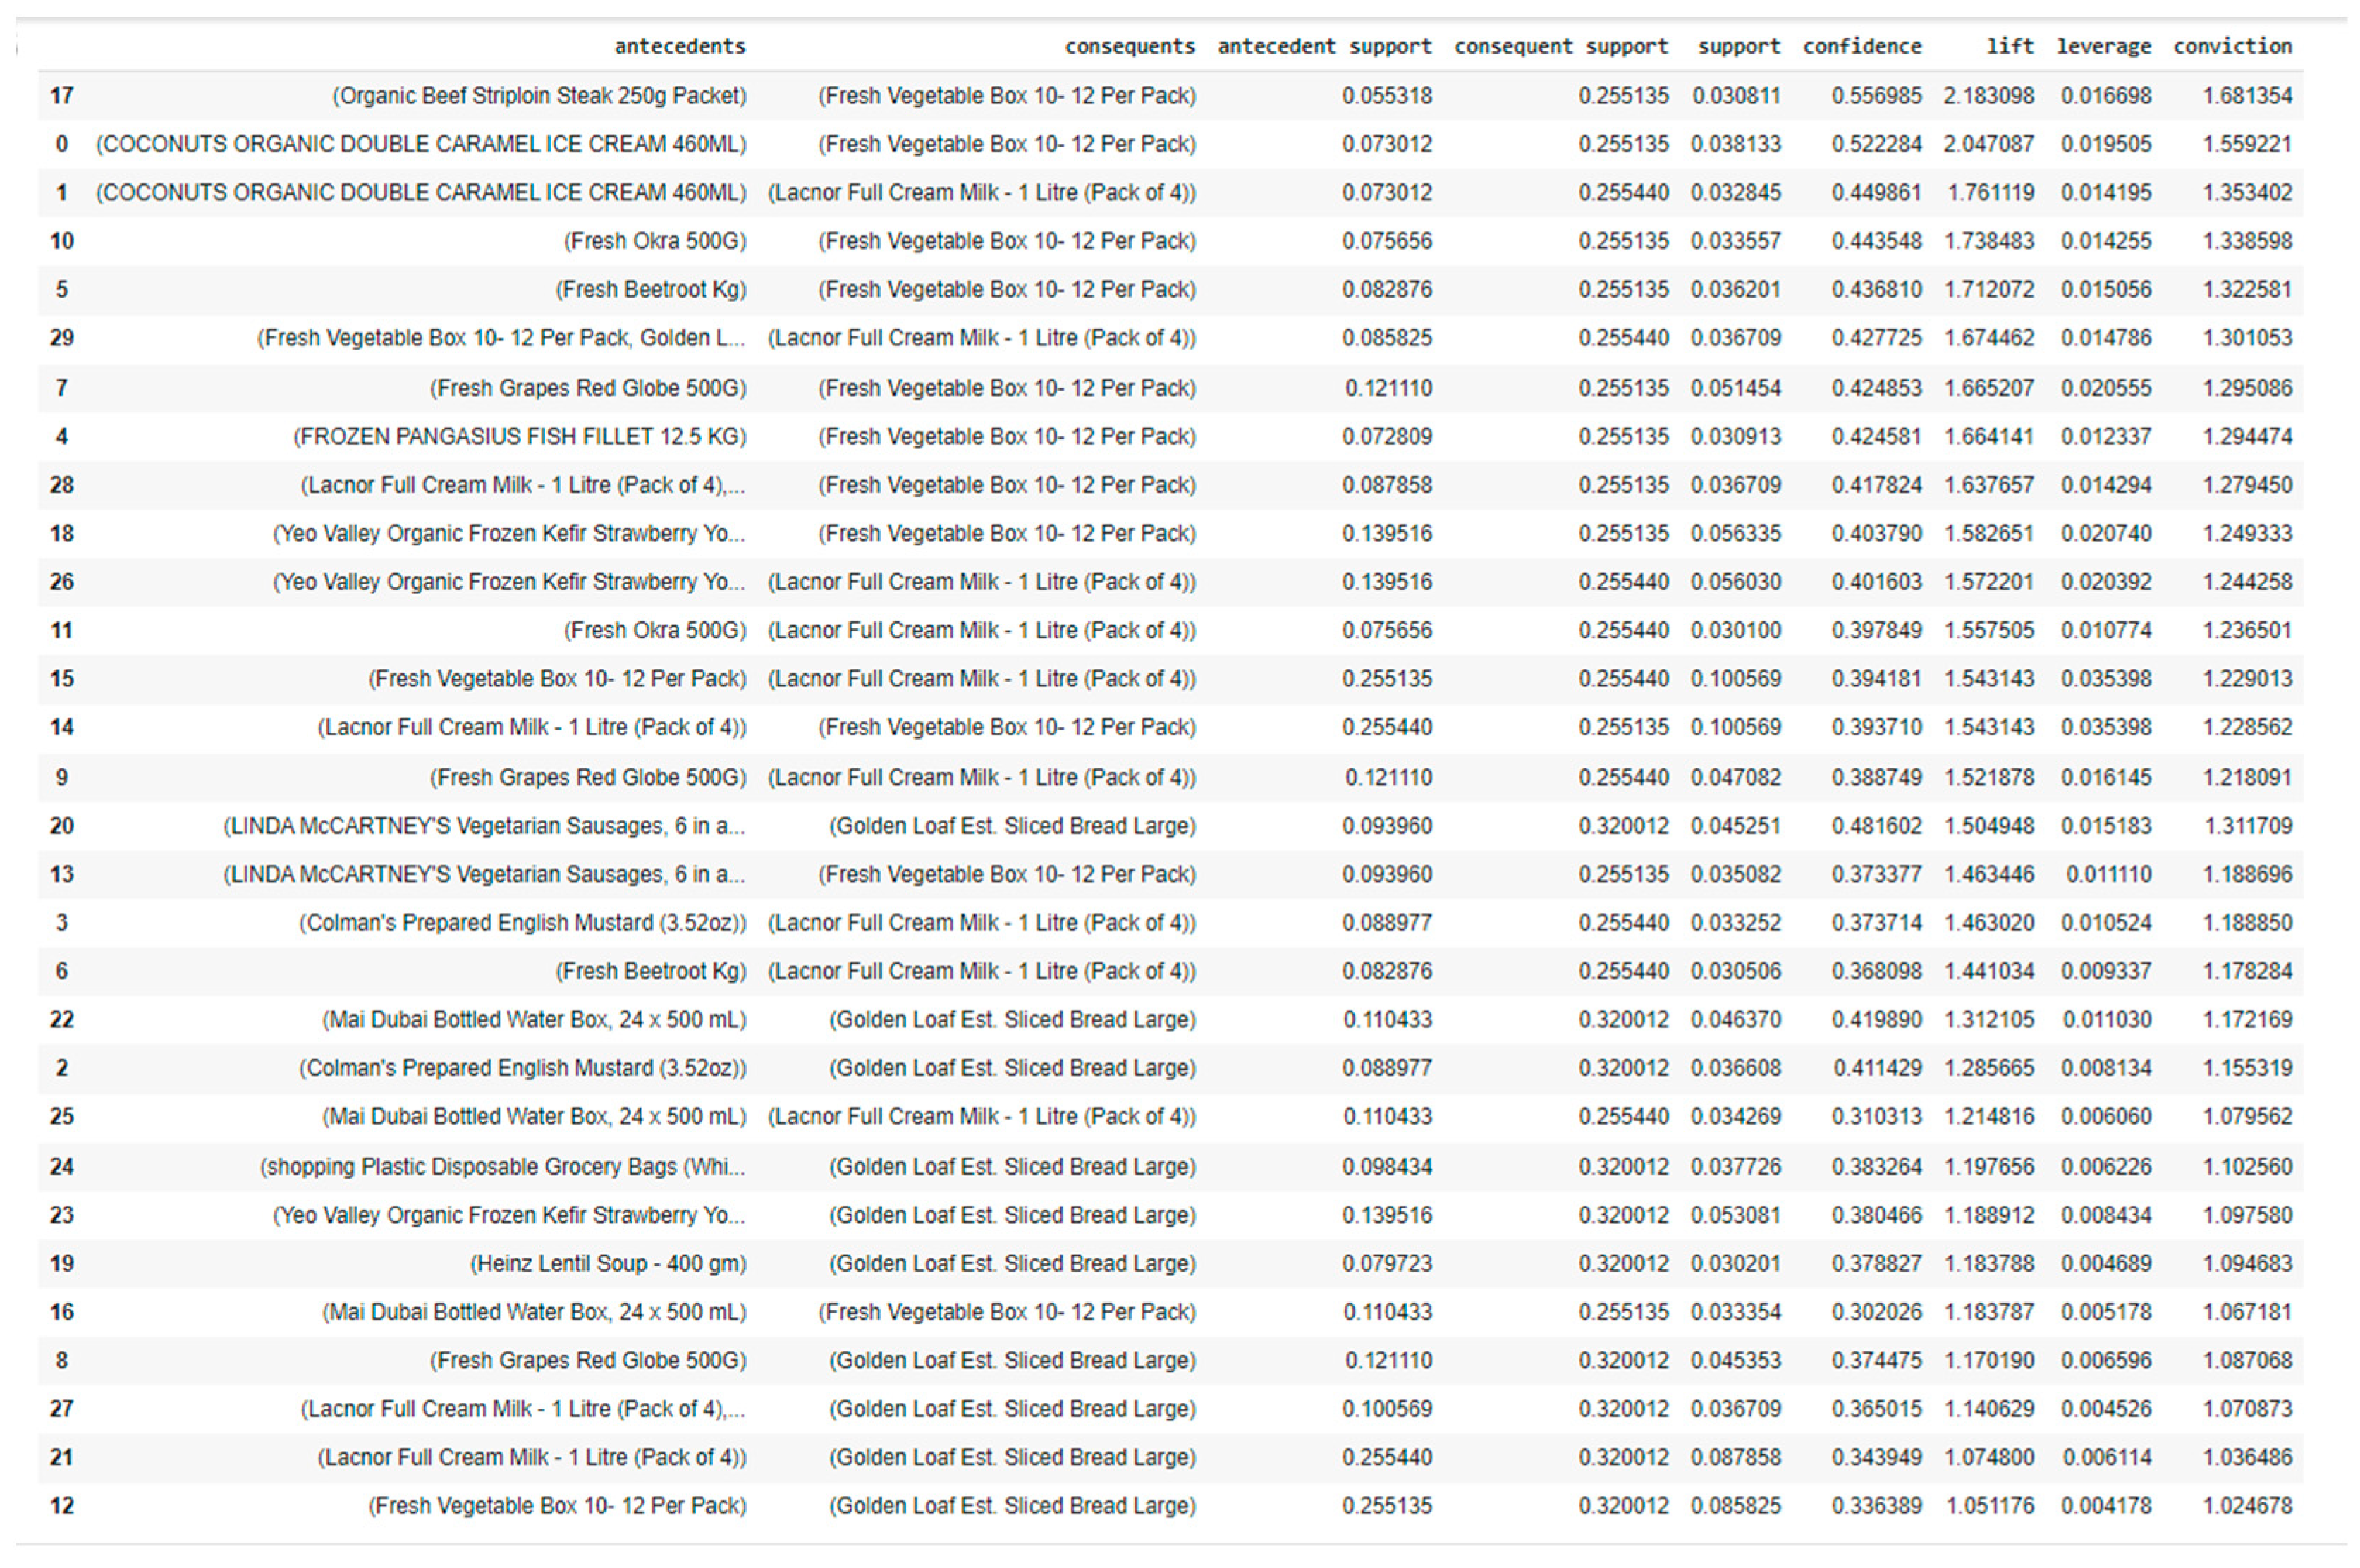Click the Fresh Beetroot Kg antecedent in row 5
Image resolution: width=2360 pixels, height=1568 pixels.
click(x=650, y=290)
